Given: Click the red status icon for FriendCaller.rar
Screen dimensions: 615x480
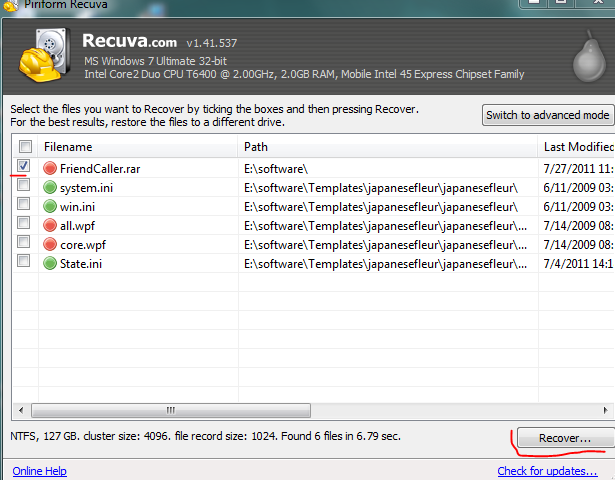Looking at the screenshot, I should (50, 168).
